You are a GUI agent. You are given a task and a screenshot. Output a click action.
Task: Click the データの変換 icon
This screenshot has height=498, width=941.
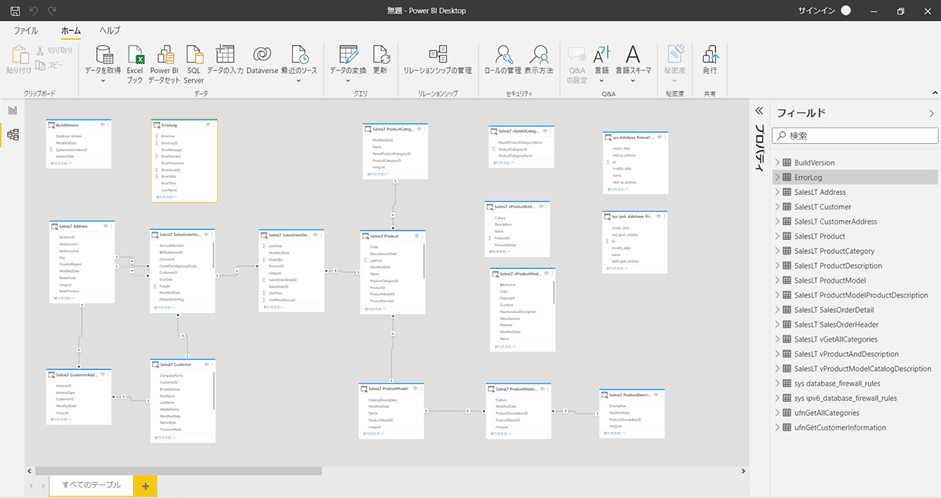348,55
